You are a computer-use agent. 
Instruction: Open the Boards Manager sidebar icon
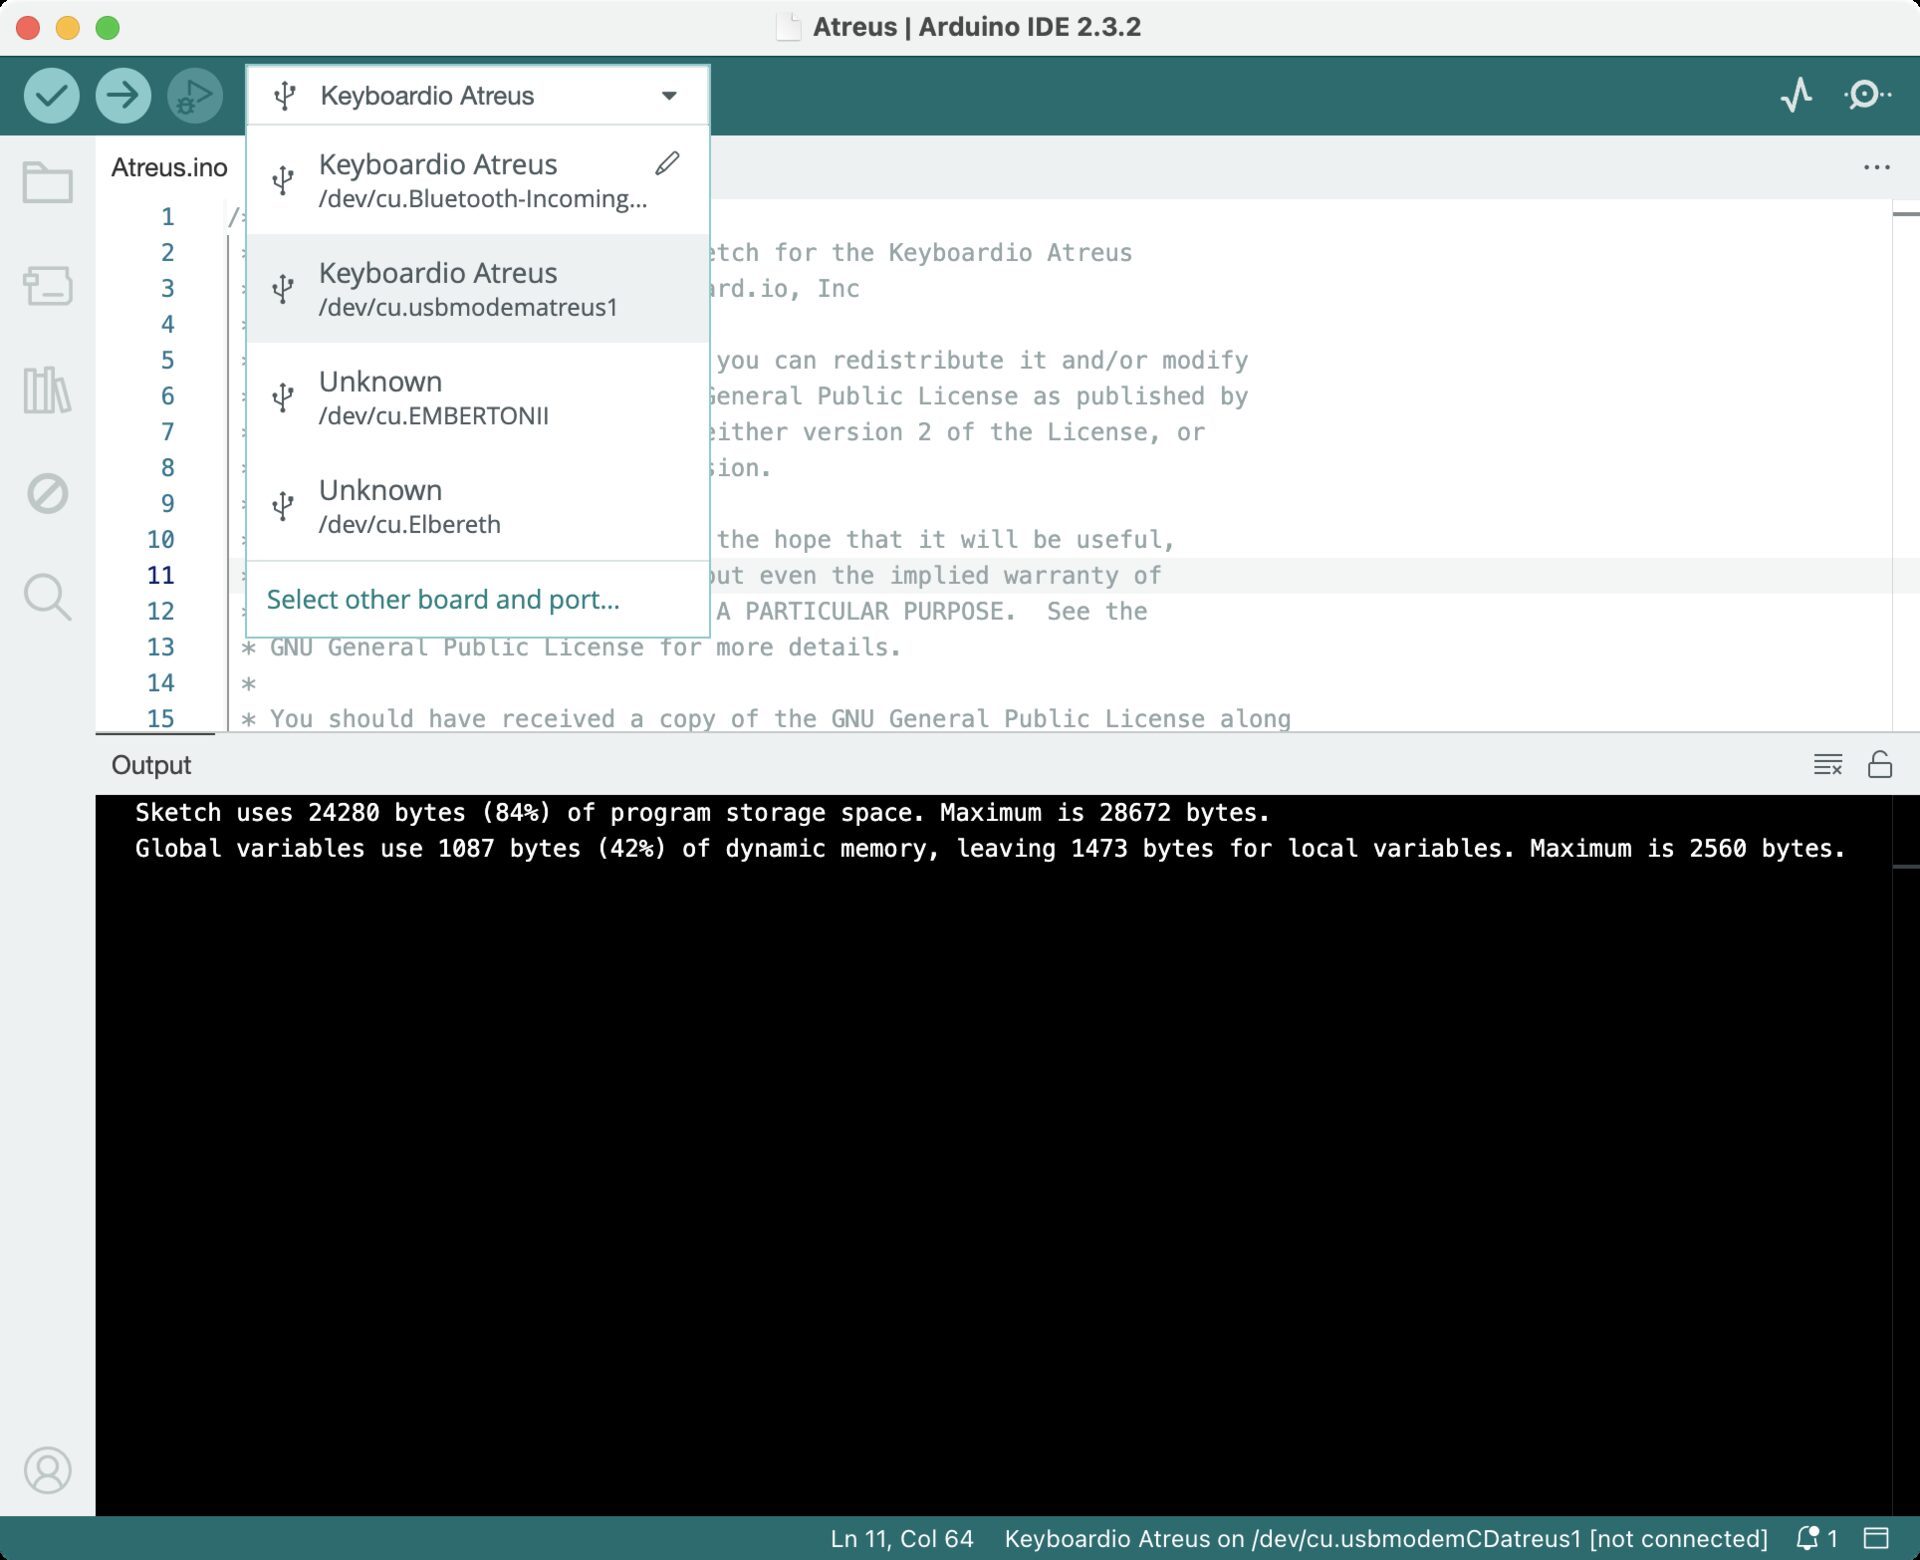click(x=47, y=286)
